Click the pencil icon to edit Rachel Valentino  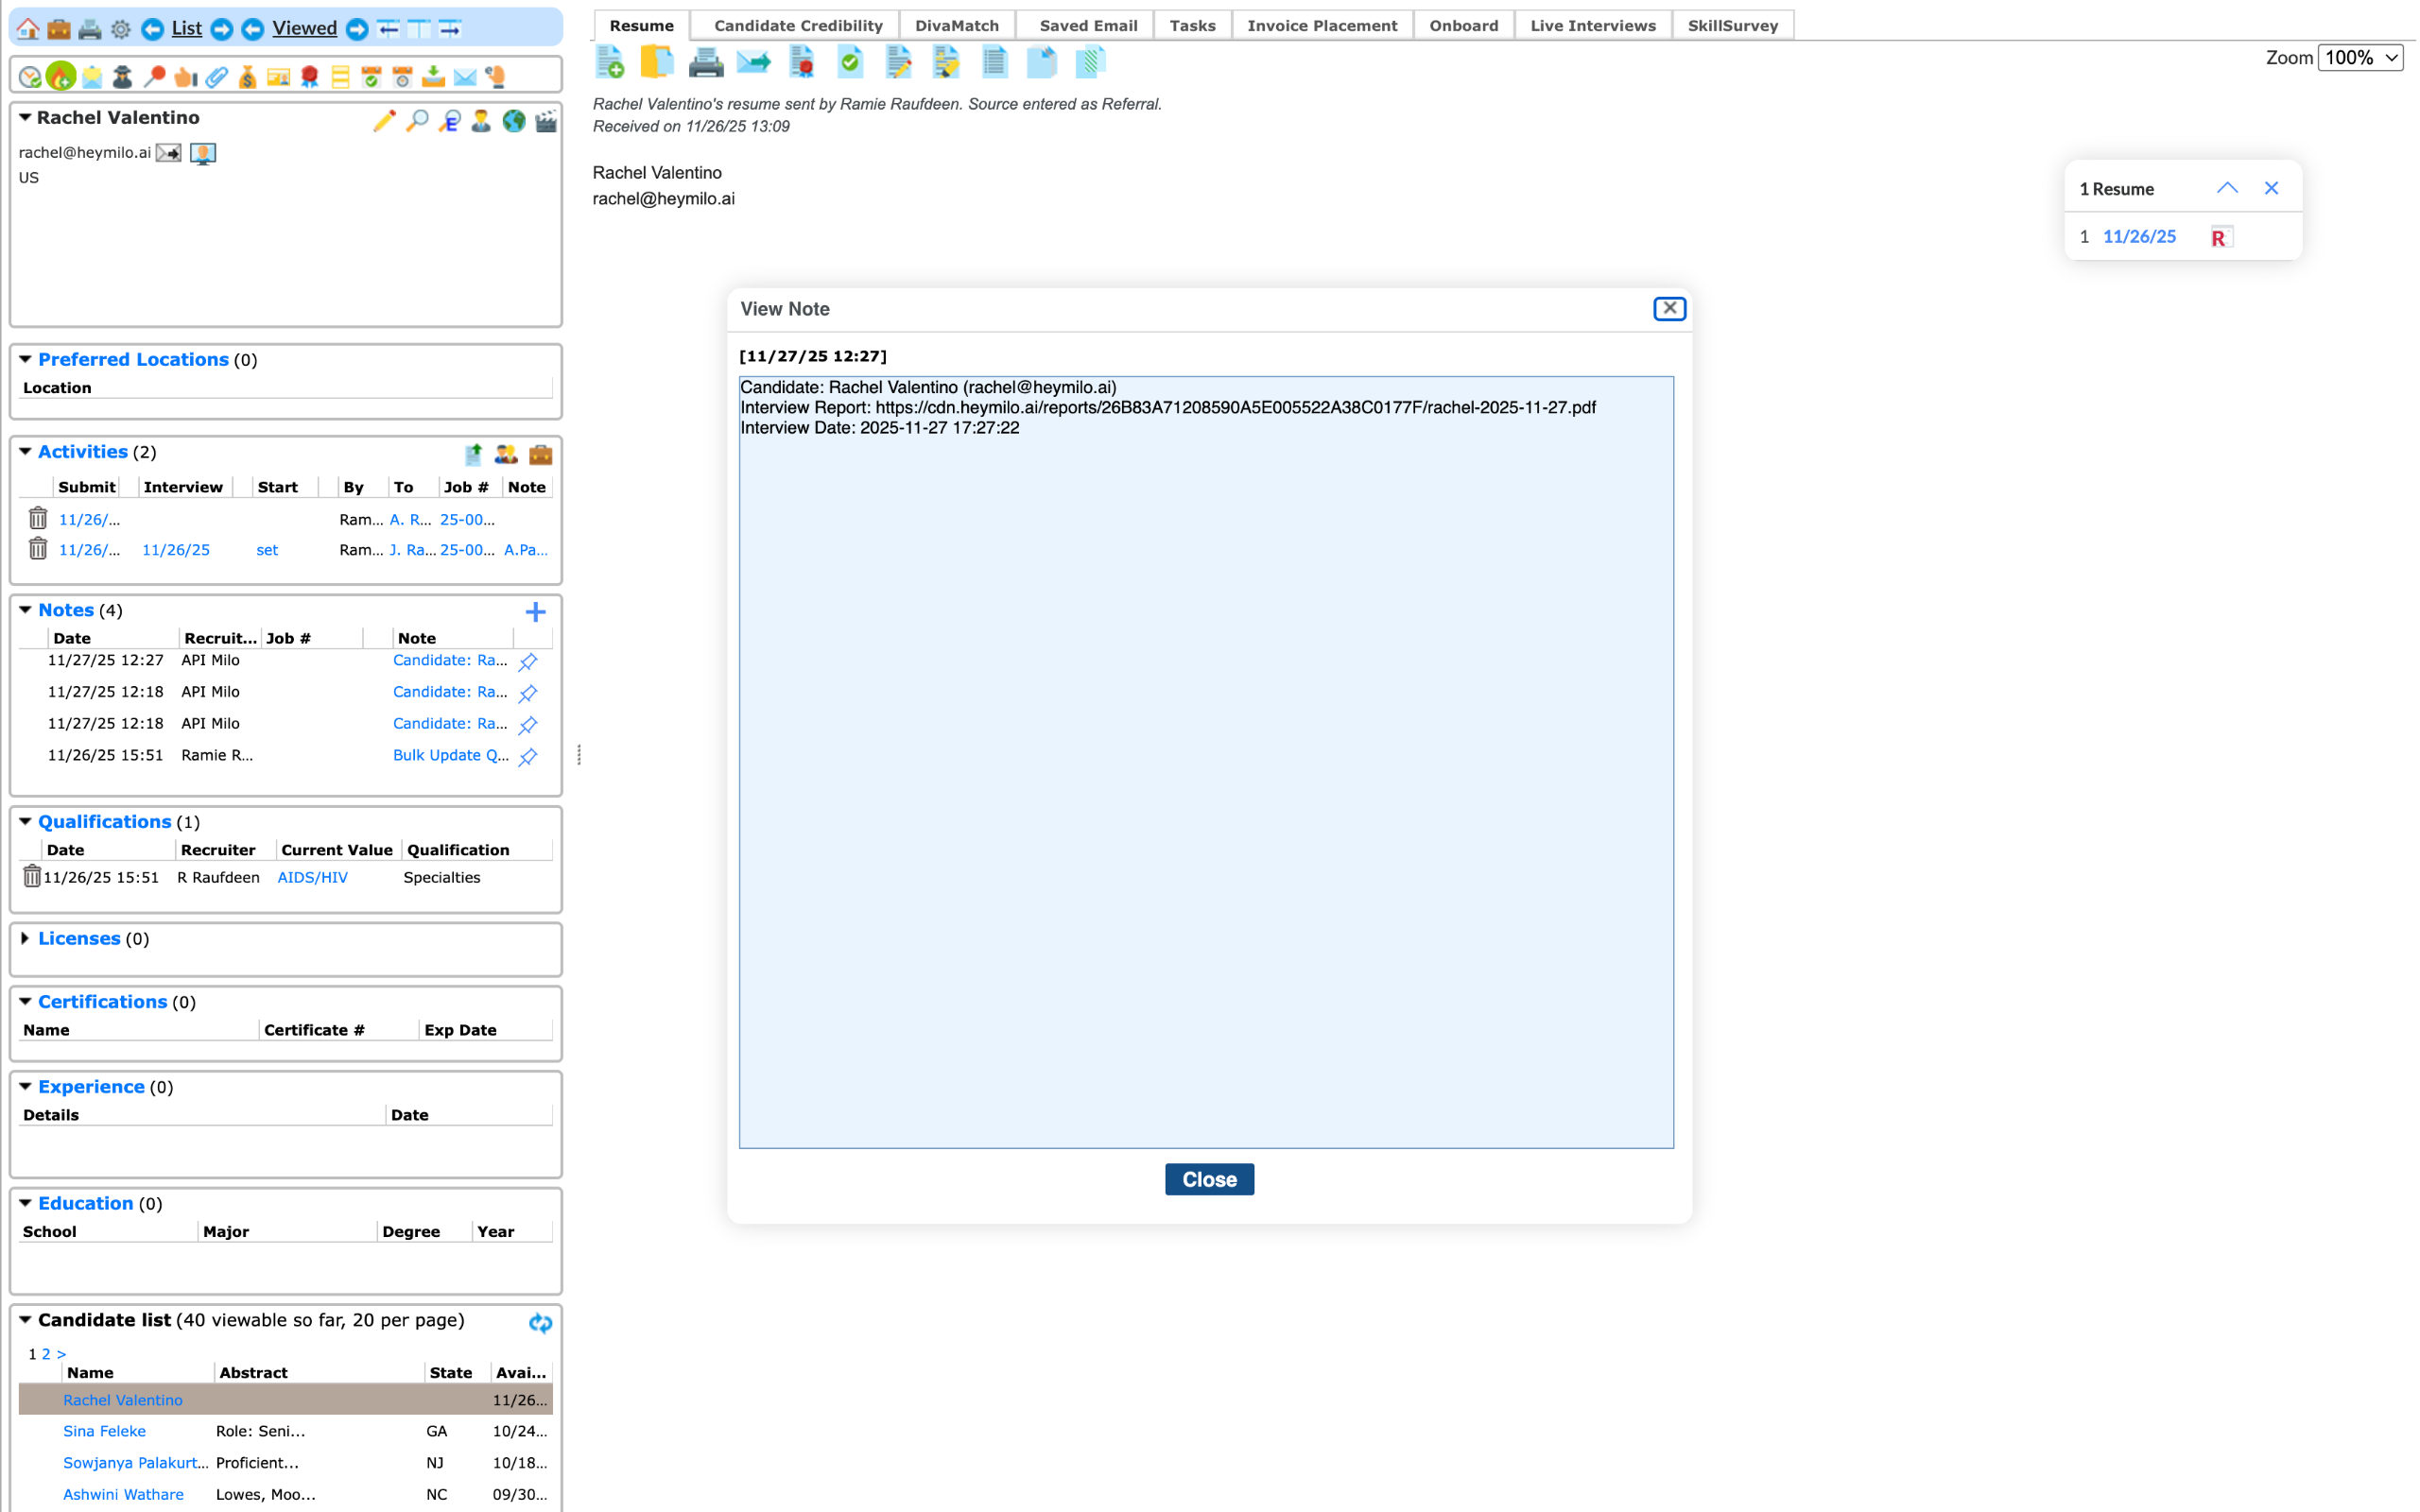pos(384,121)
